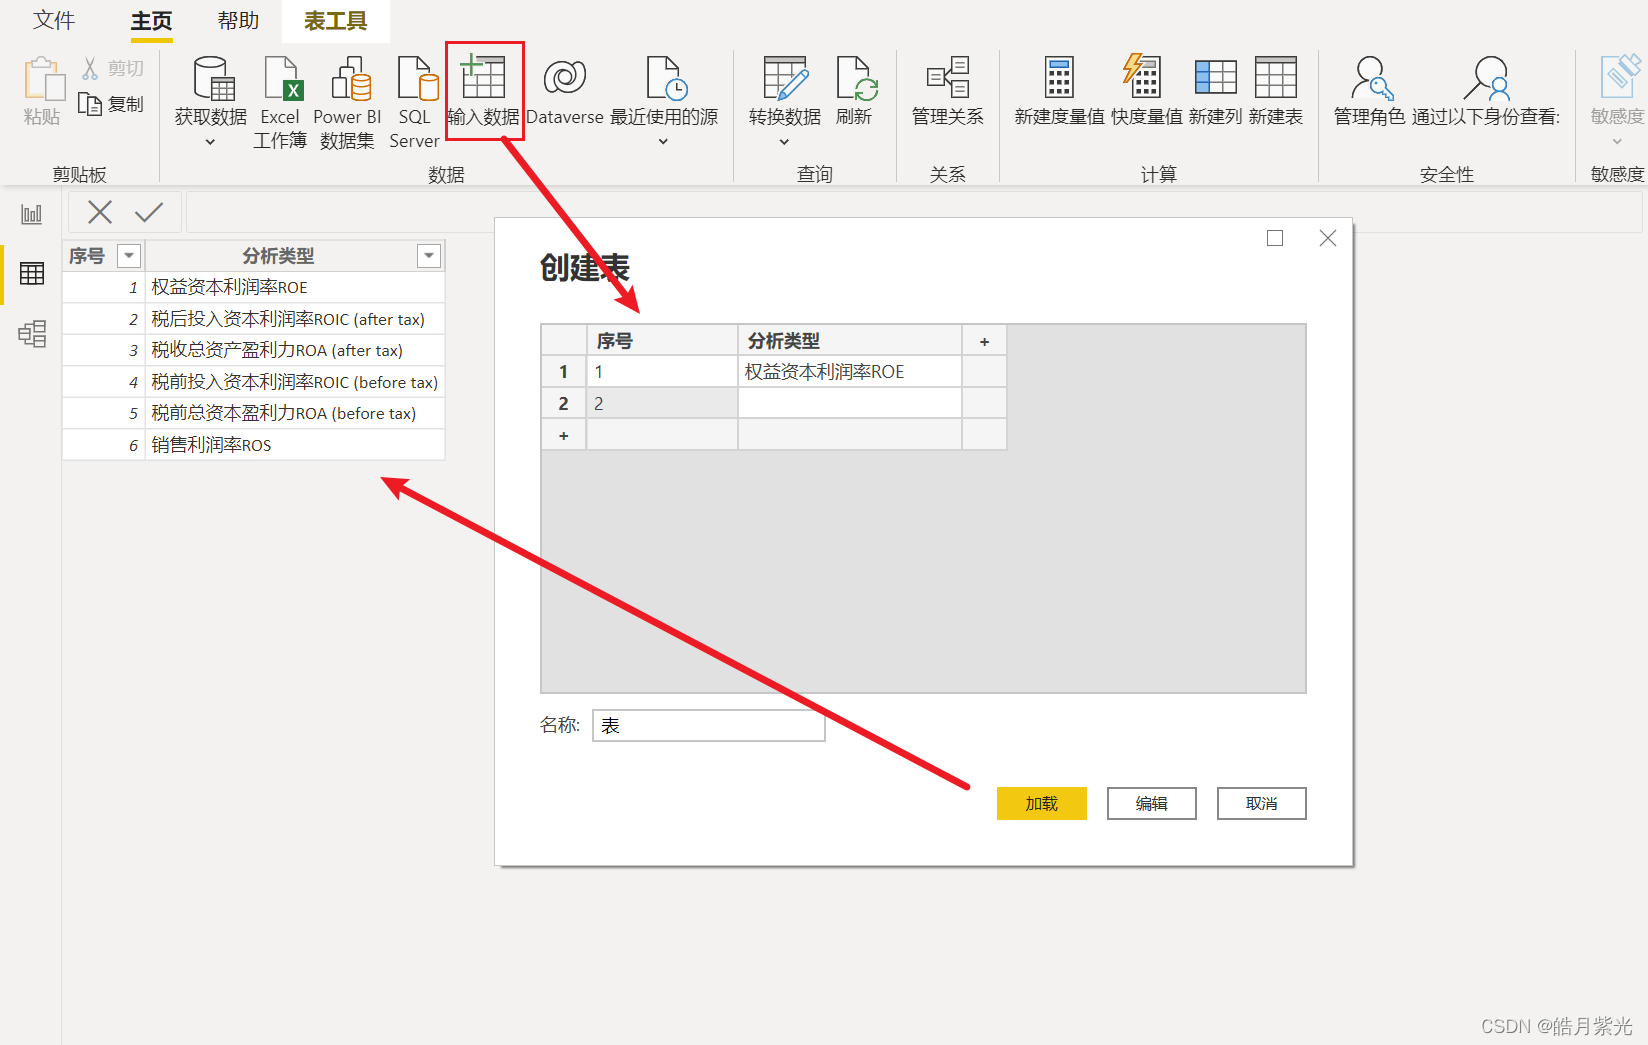
Task: Open the Get Data (获取数据) icon
Action: click(212, 78)
